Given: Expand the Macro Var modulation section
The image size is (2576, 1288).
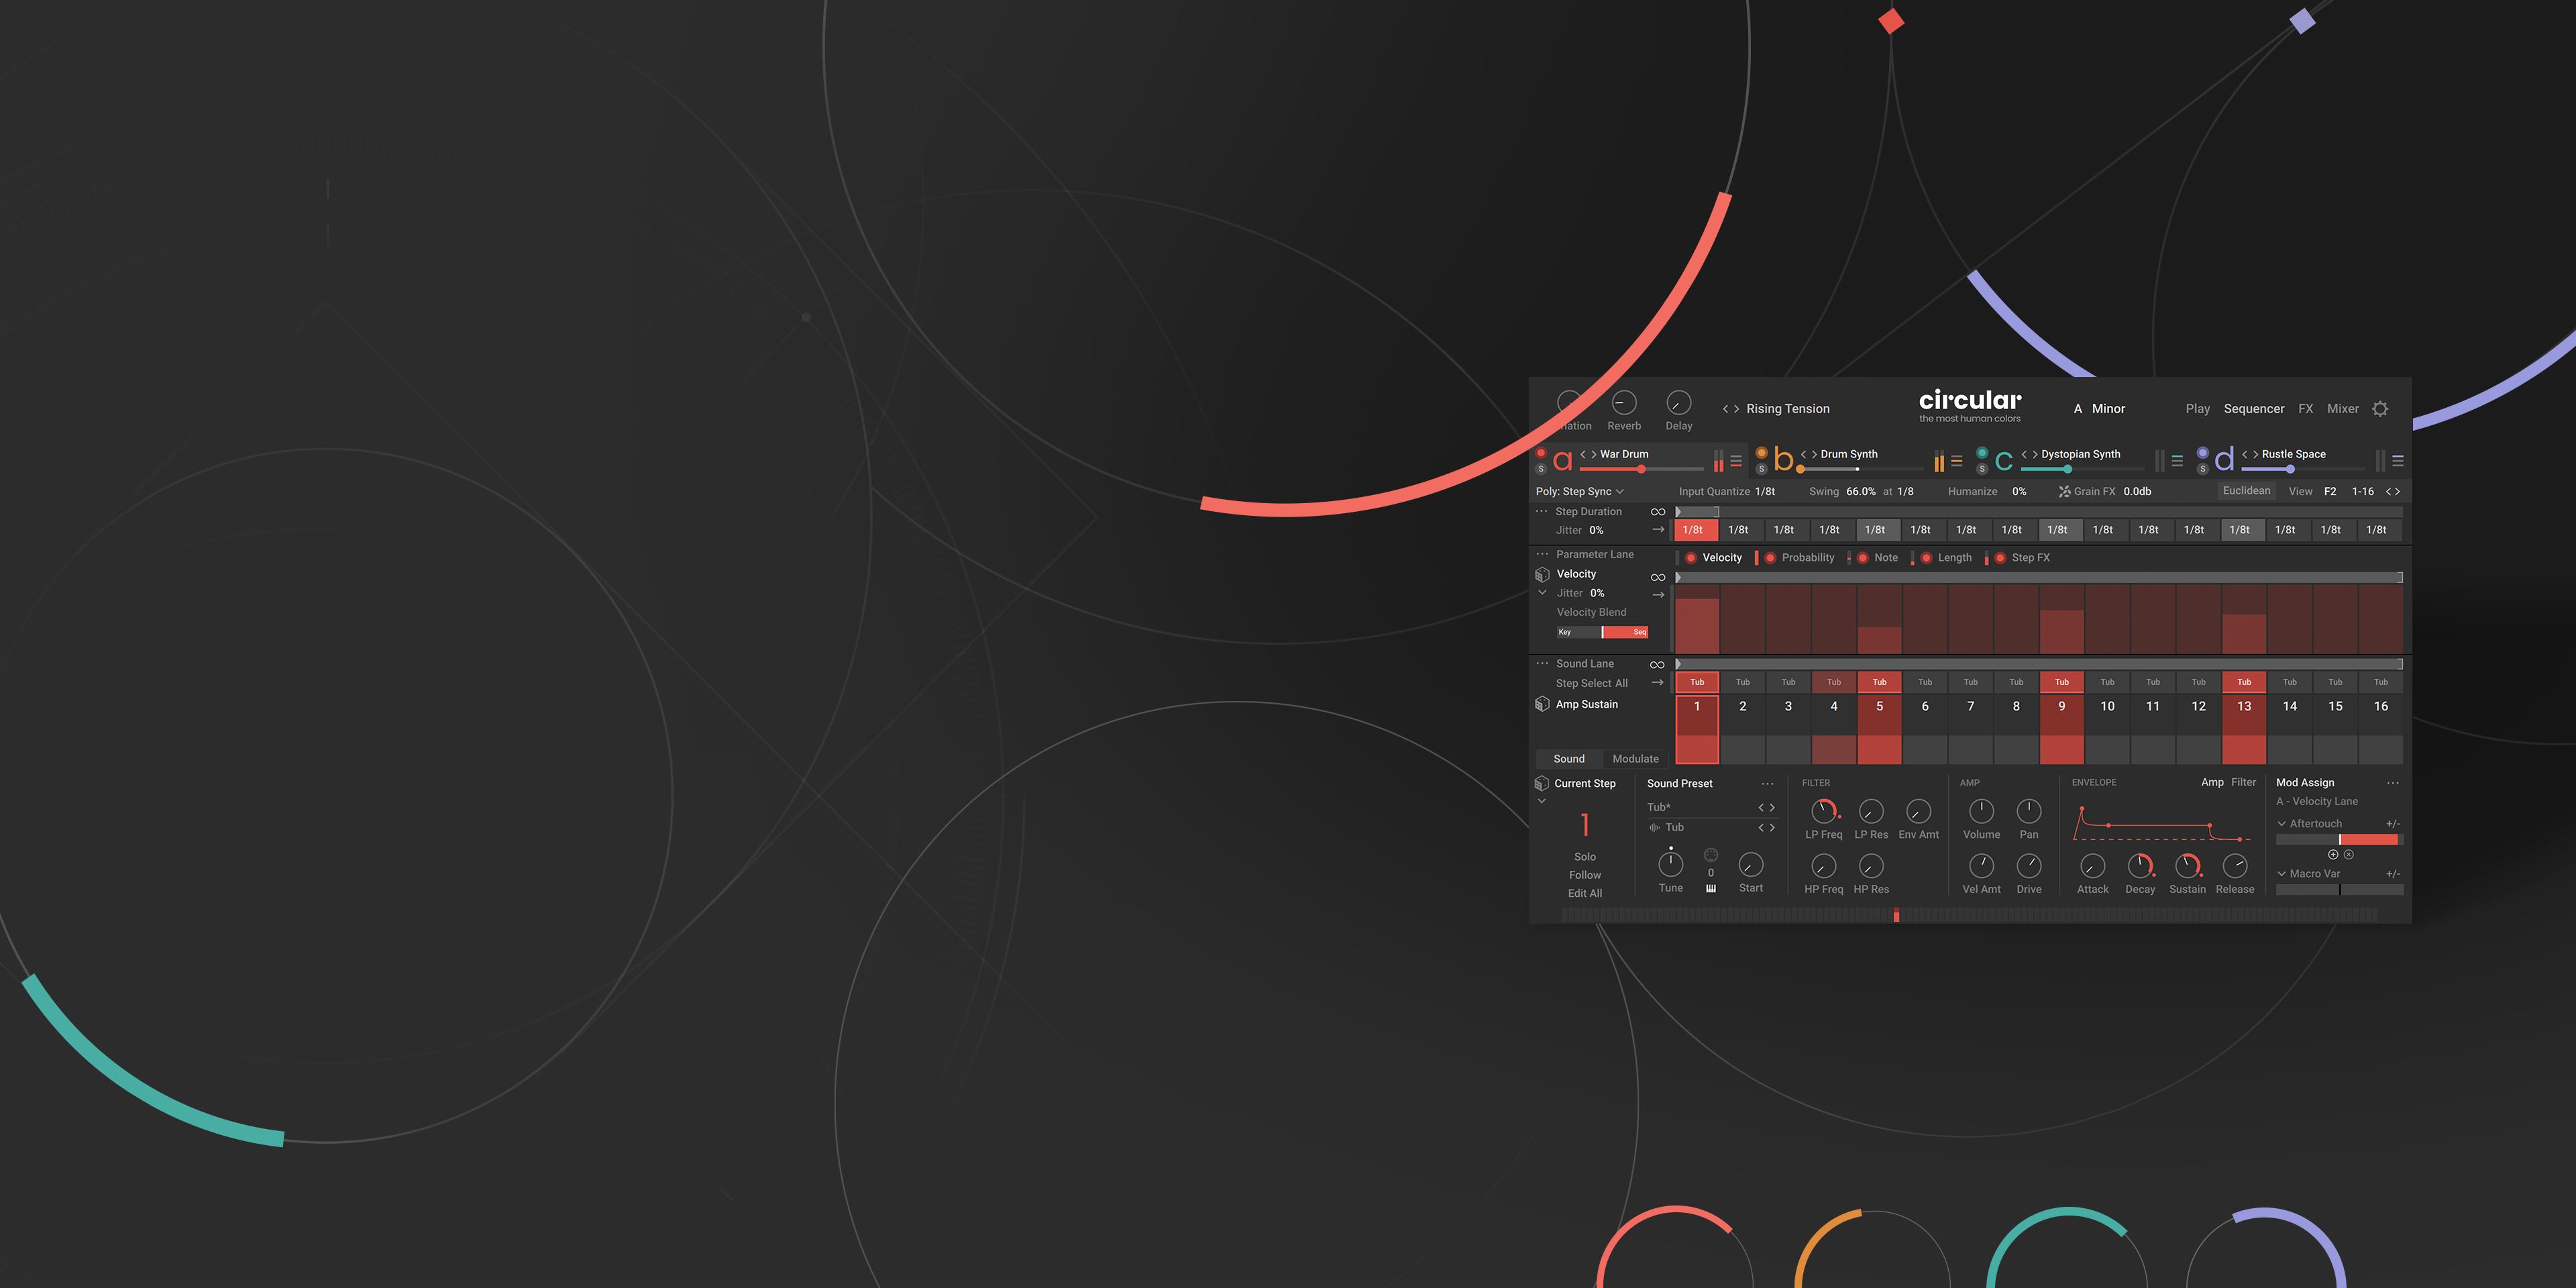Looking at the screenshot, I should [2282, 874].
